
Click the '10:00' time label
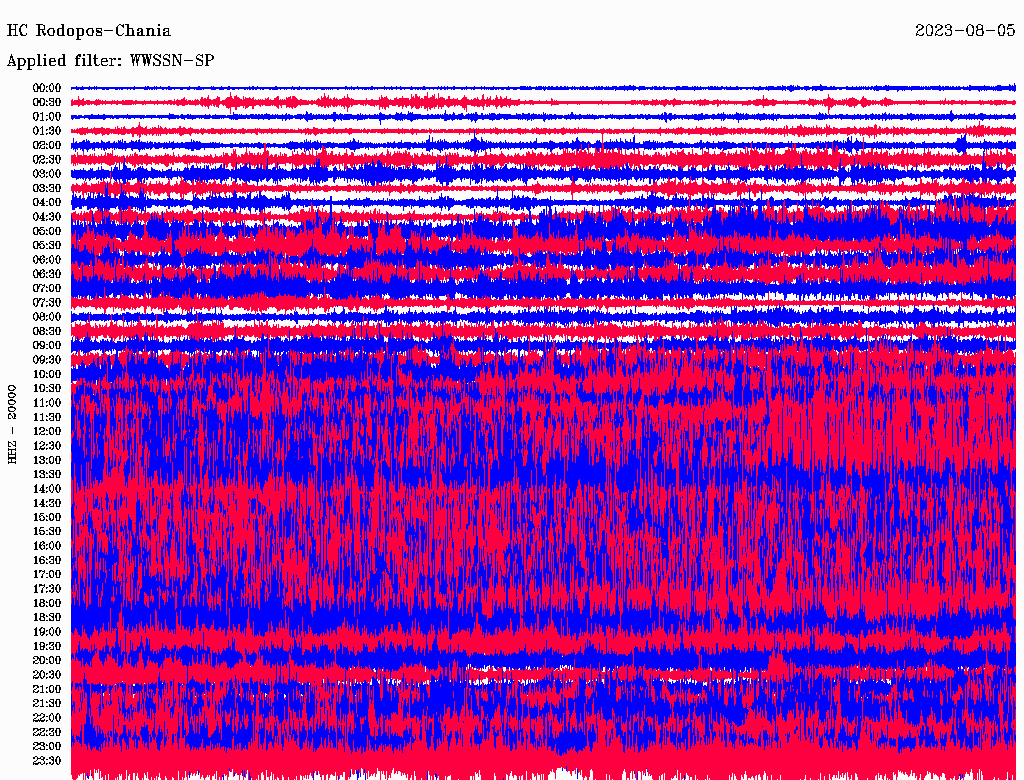tap(47, 374)
